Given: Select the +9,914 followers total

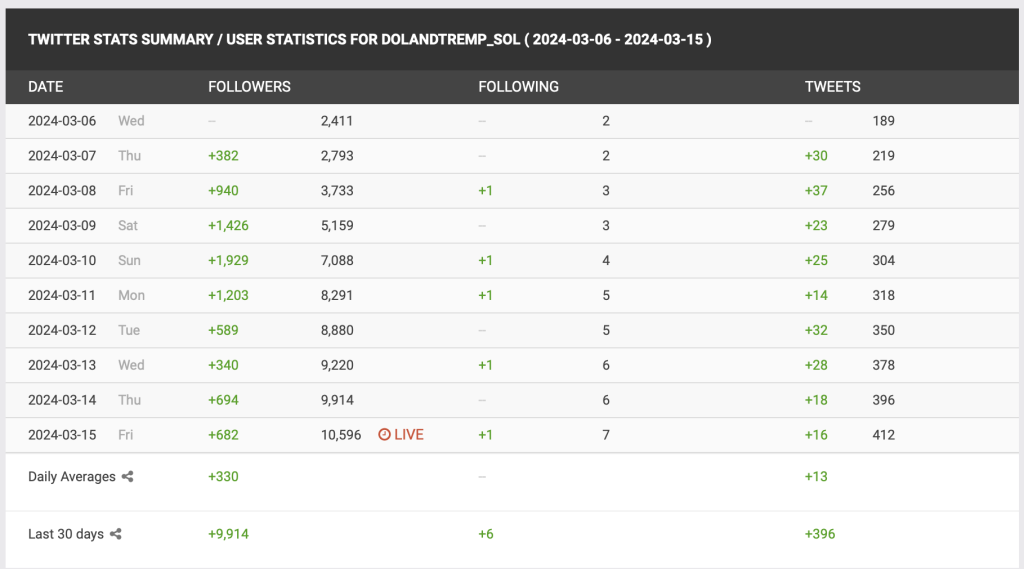Looking at the screenshot, I should coord(228,534).
